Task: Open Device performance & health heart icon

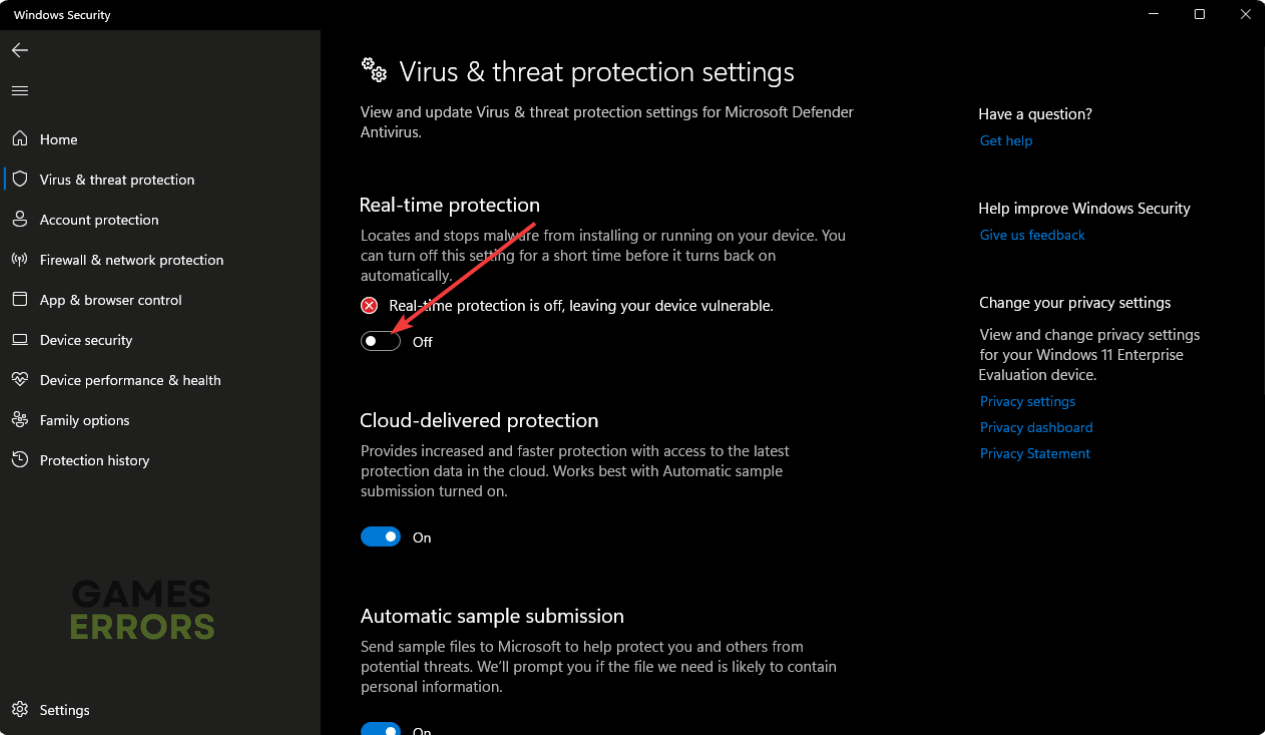Action: [x=20, y=380]
